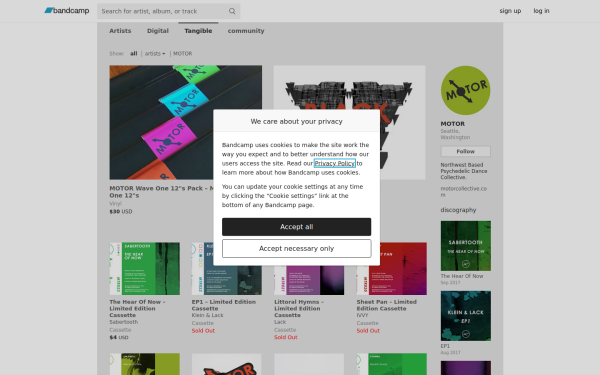The height and width of the screenshot is (375, 600).
Task: Switch to the Artists tab
Action: click(120, 31)
